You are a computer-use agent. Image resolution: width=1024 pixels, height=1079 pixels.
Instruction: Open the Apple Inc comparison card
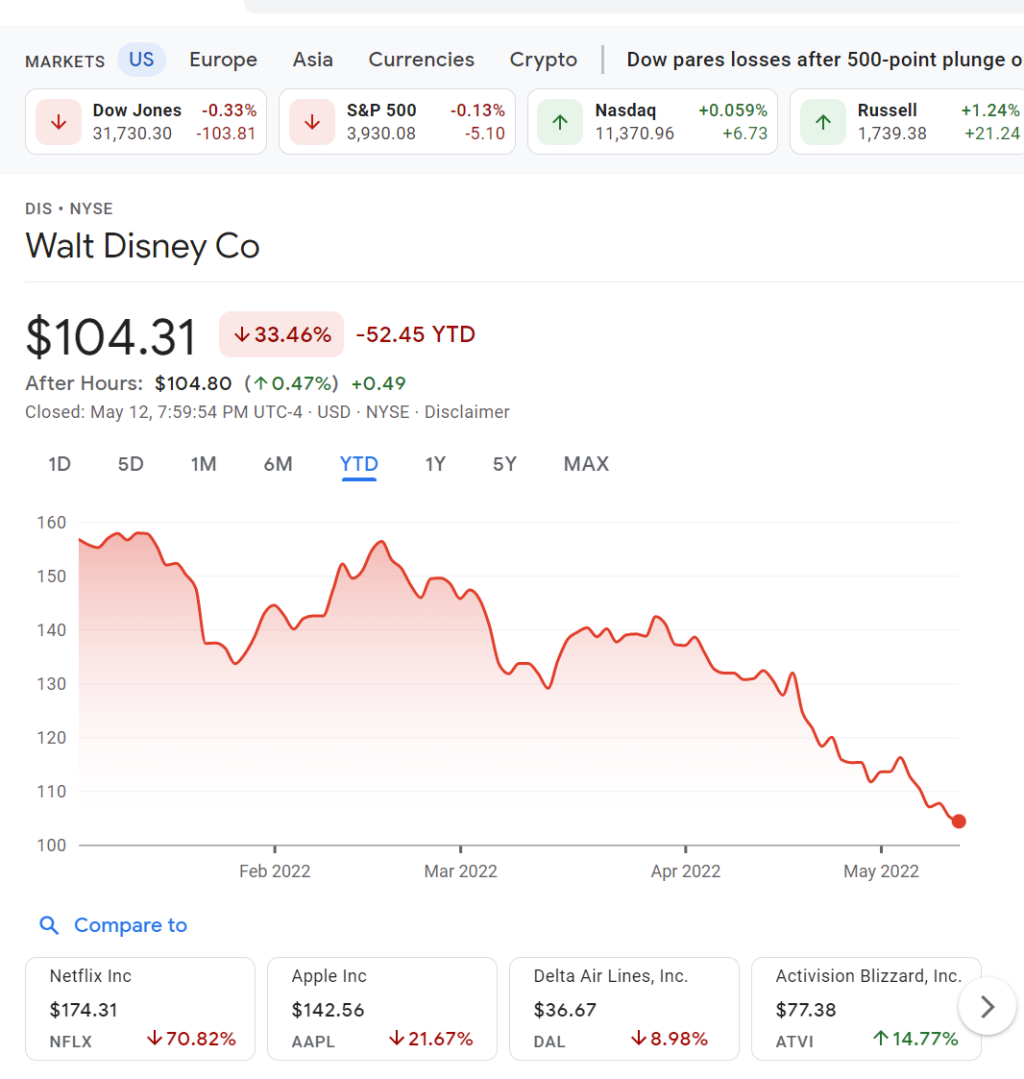[x=382, y=1008]
